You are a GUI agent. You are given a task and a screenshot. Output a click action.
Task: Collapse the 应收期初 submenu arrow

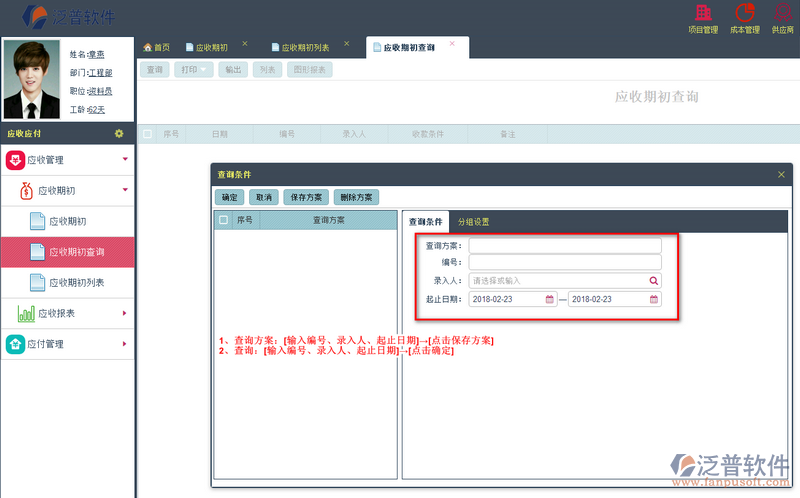[x=125, y=190]
